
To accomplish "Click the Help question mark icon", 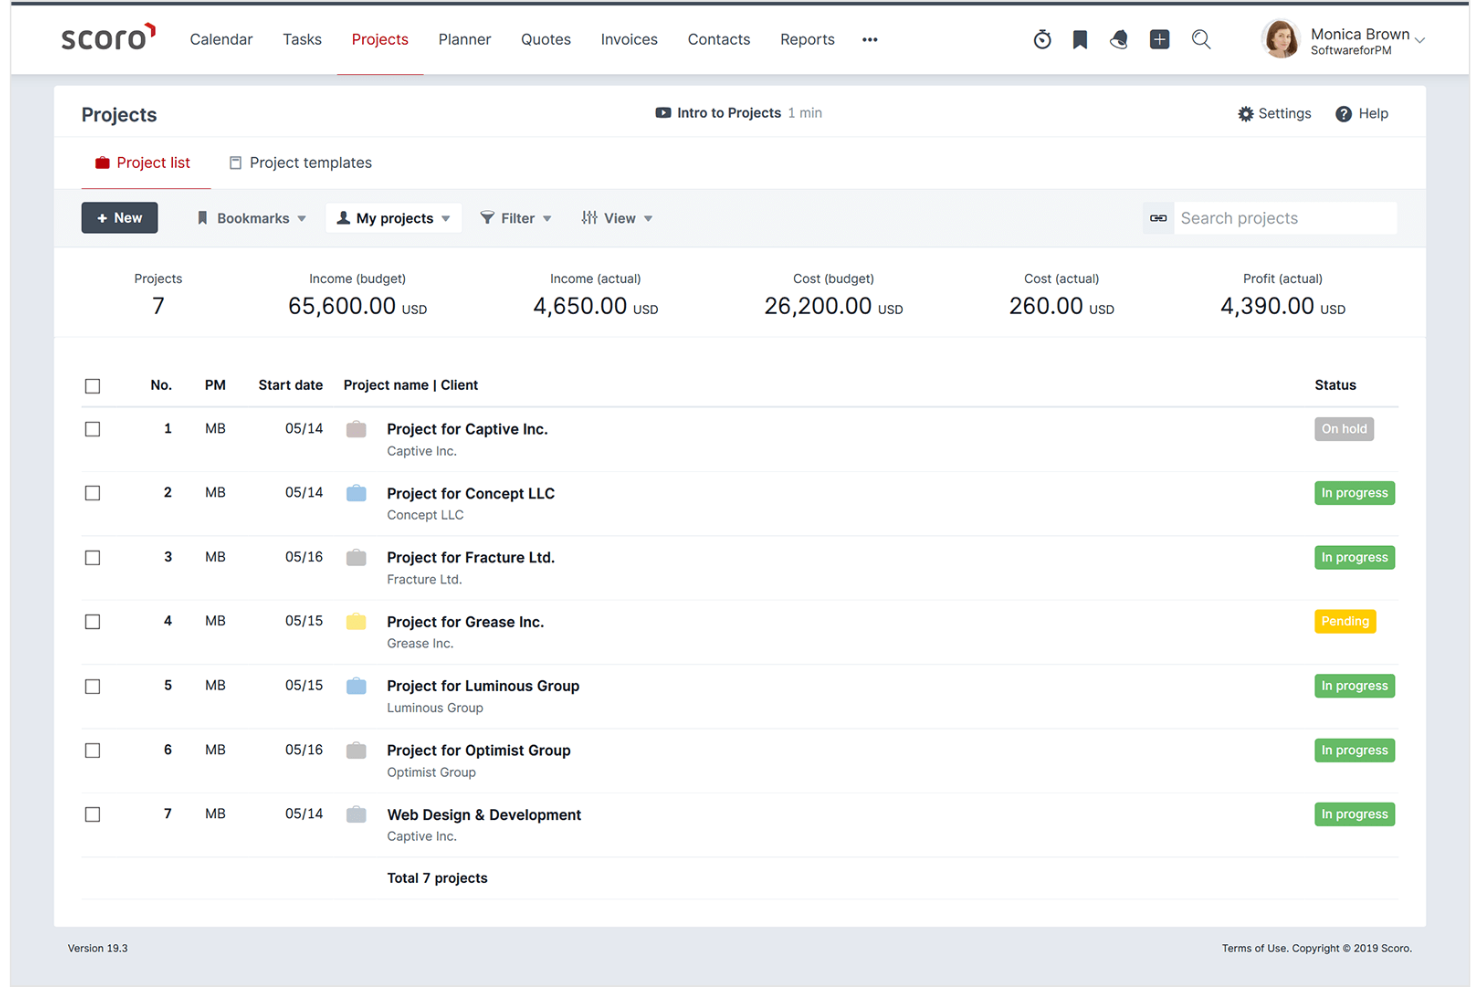I will point(1343,114).
